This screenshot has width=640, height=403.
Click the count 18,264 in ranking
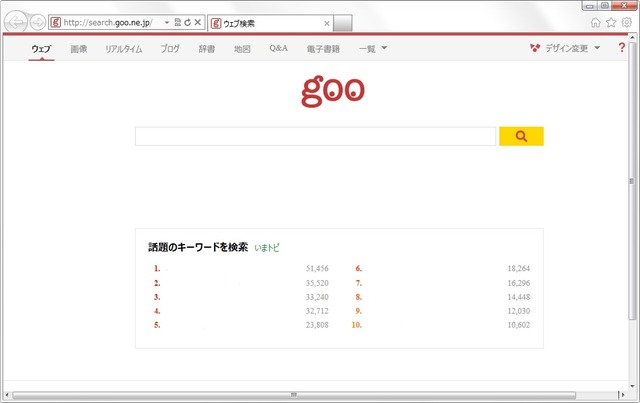coord(519,269)
